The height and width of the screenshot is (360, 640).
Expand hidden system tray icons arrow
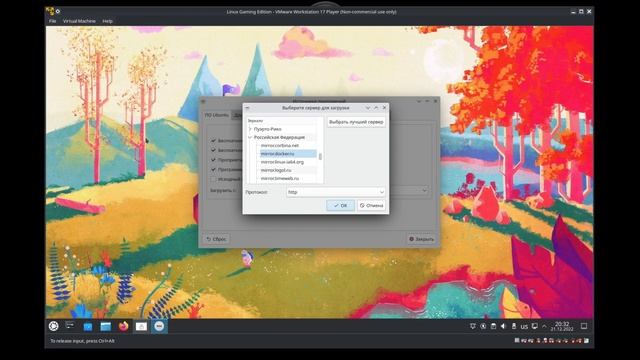point(544,326)
